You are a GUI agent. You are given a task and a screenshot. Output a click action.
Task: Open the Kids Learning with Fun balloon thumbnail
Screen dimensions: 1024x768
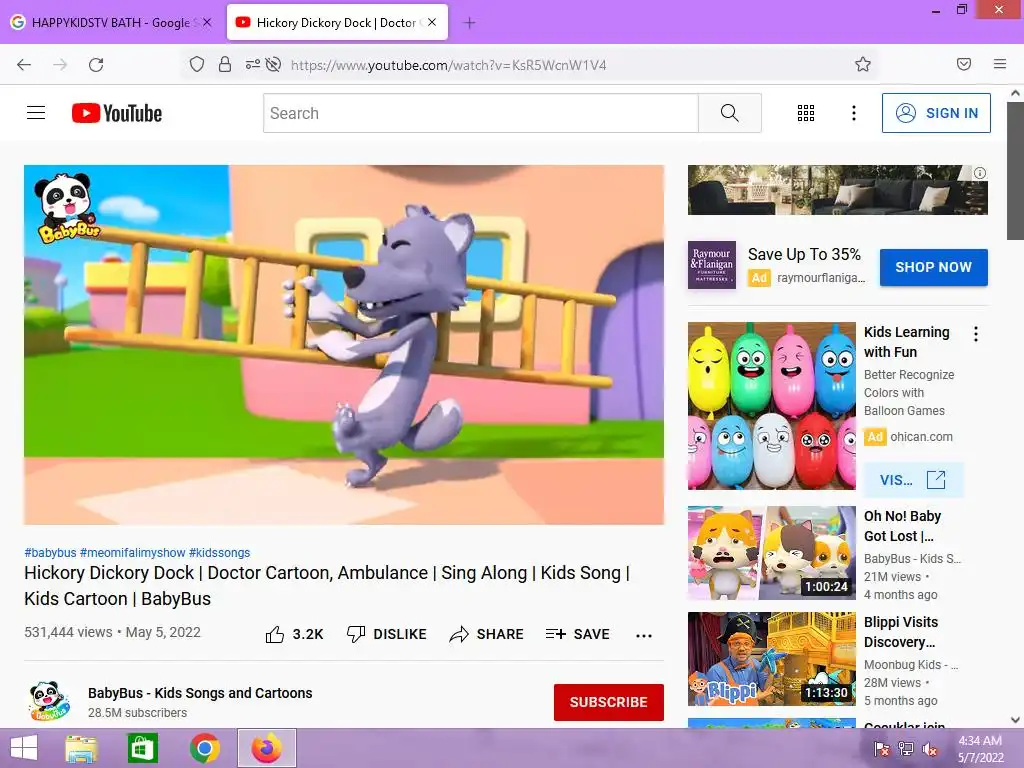click(x=771, y=406)
